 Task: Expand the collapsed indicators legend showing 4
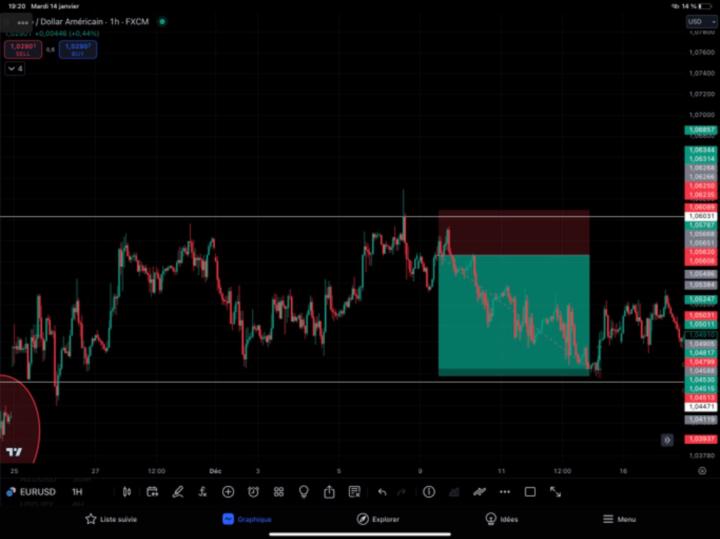pyautogui.click(x=15, y=69)
